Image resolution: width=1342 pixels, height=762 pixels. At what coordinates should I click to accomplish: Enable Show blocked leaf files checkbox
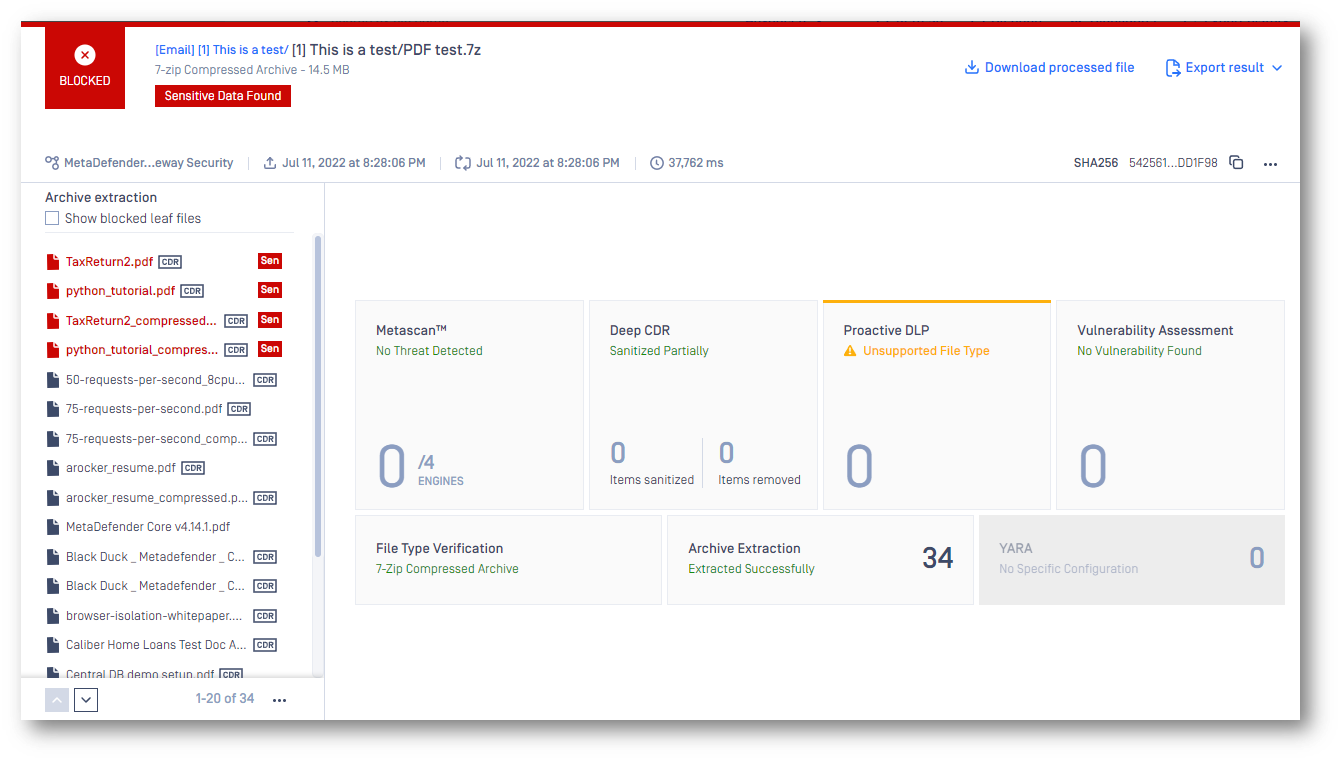pos(52,218)
